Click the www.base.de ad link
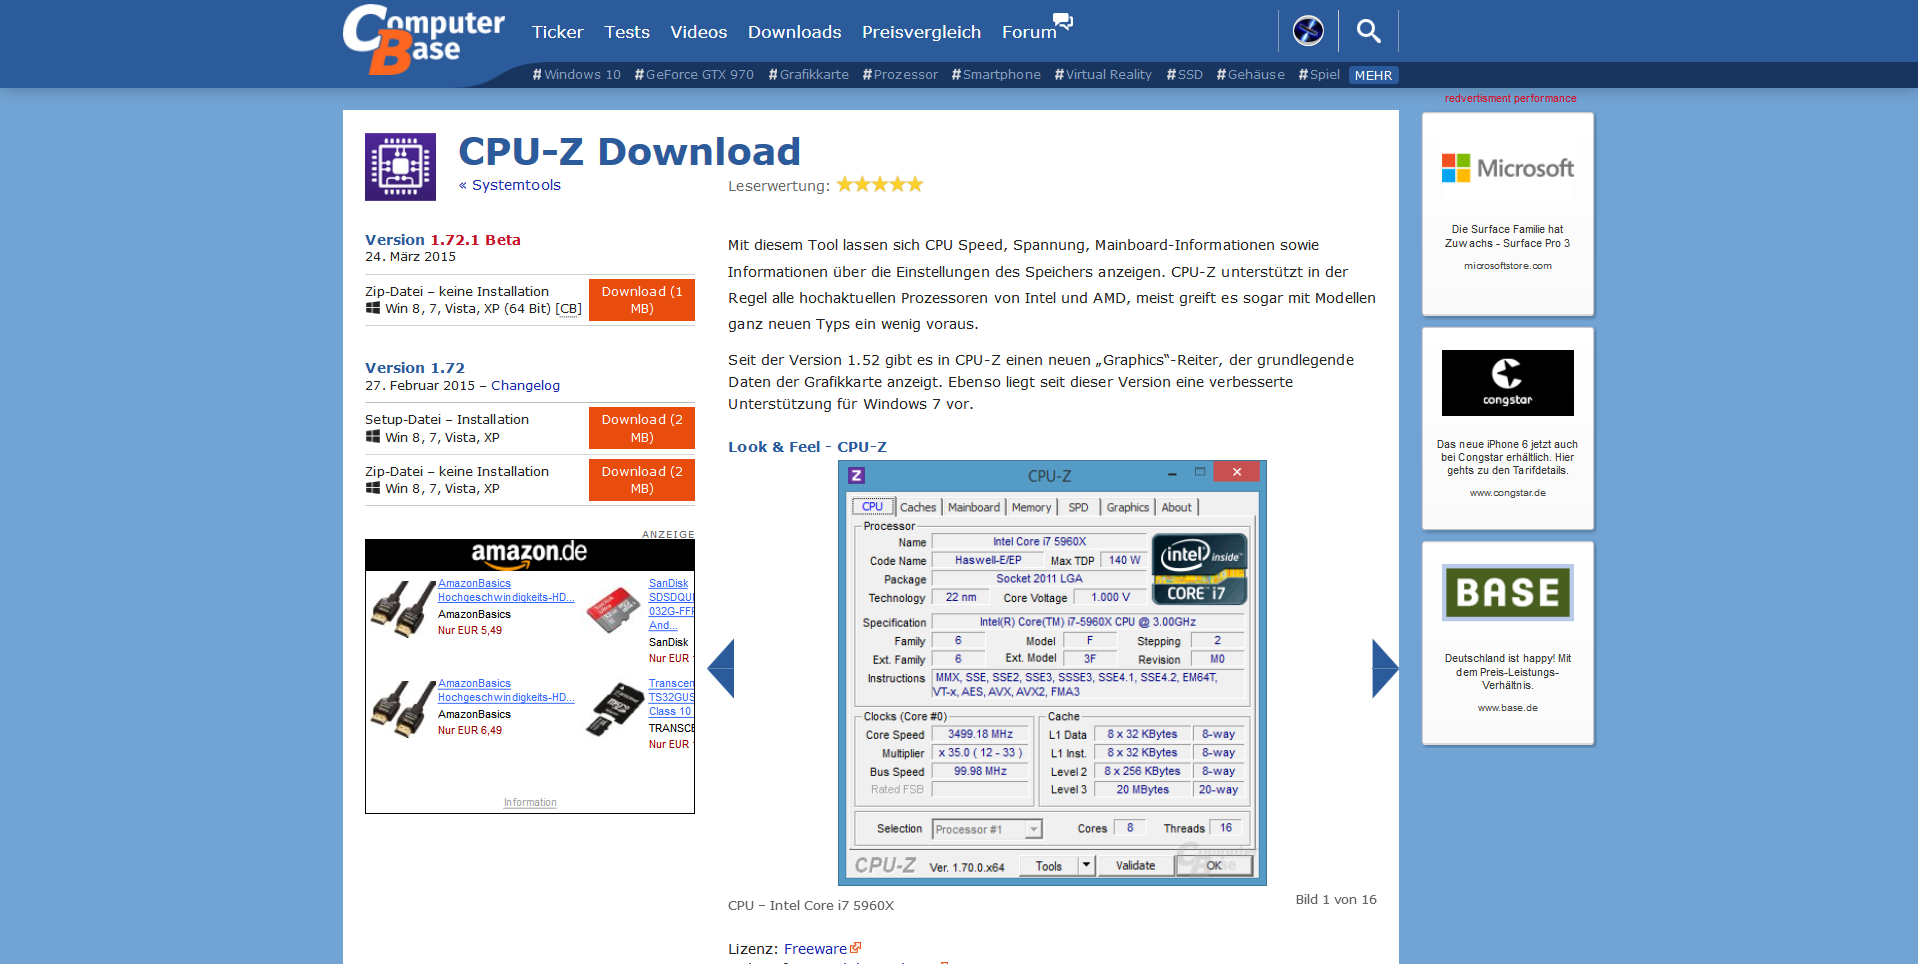 click(1507, 708)
